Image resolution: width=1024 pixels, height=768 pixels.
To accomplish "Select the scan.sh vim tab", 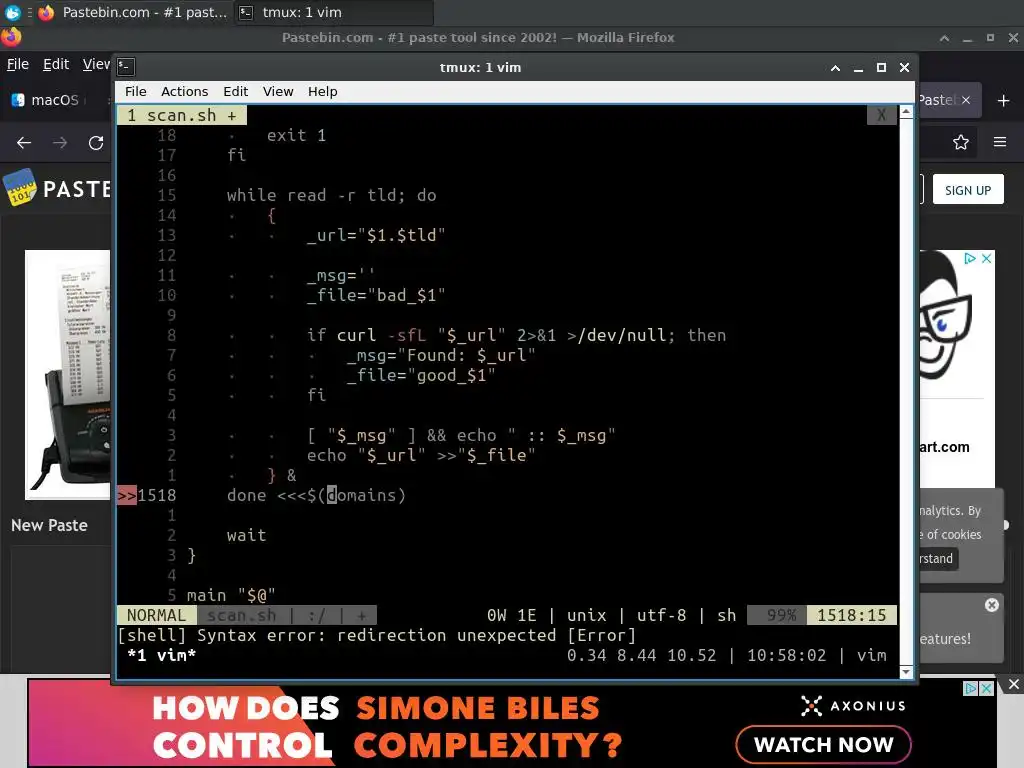I will click(182, 116).
